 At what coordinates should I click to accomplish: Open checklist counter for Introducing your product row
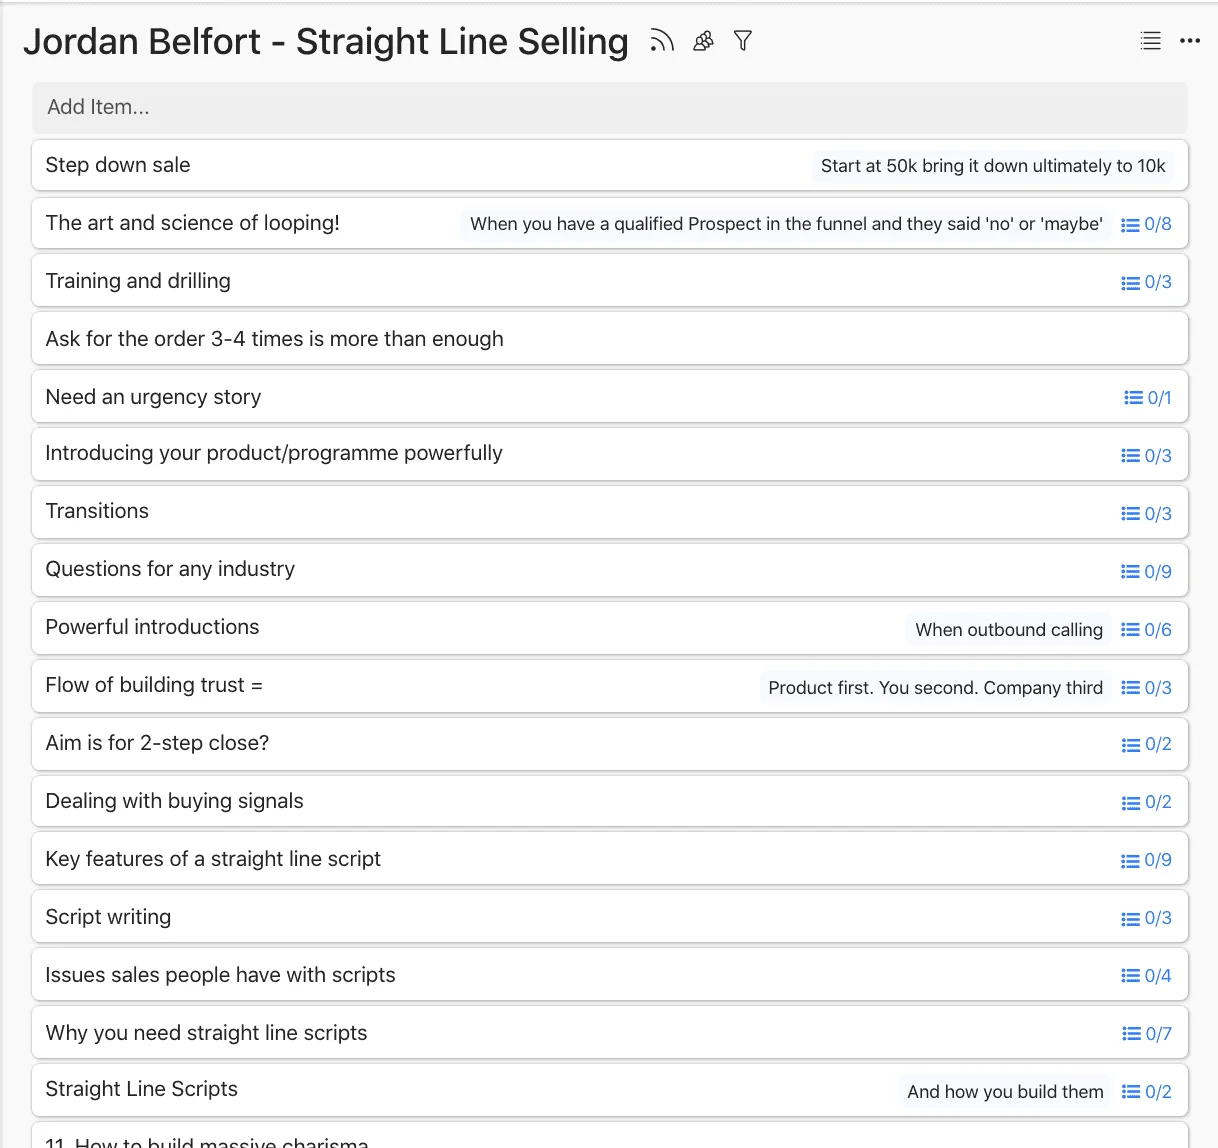click(1146, 456)
